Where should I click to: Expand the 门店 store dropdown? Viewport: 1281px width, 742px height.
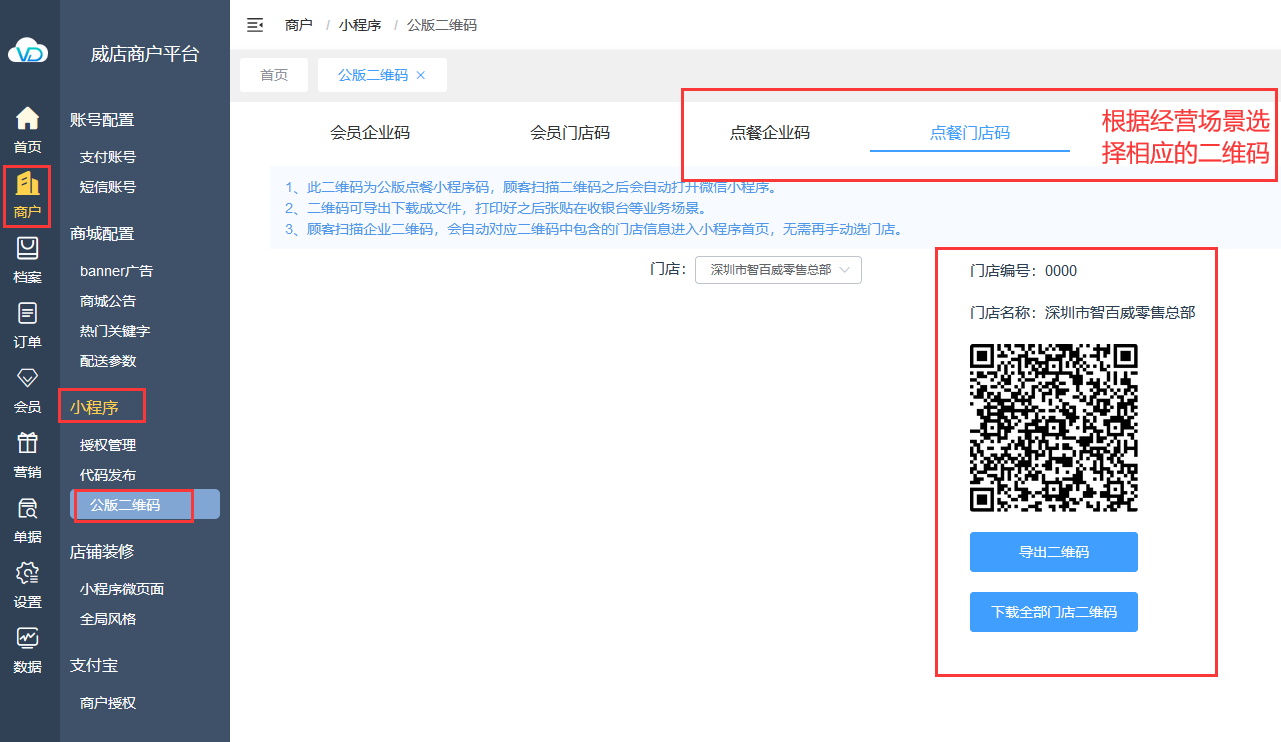tap(778, 270)
